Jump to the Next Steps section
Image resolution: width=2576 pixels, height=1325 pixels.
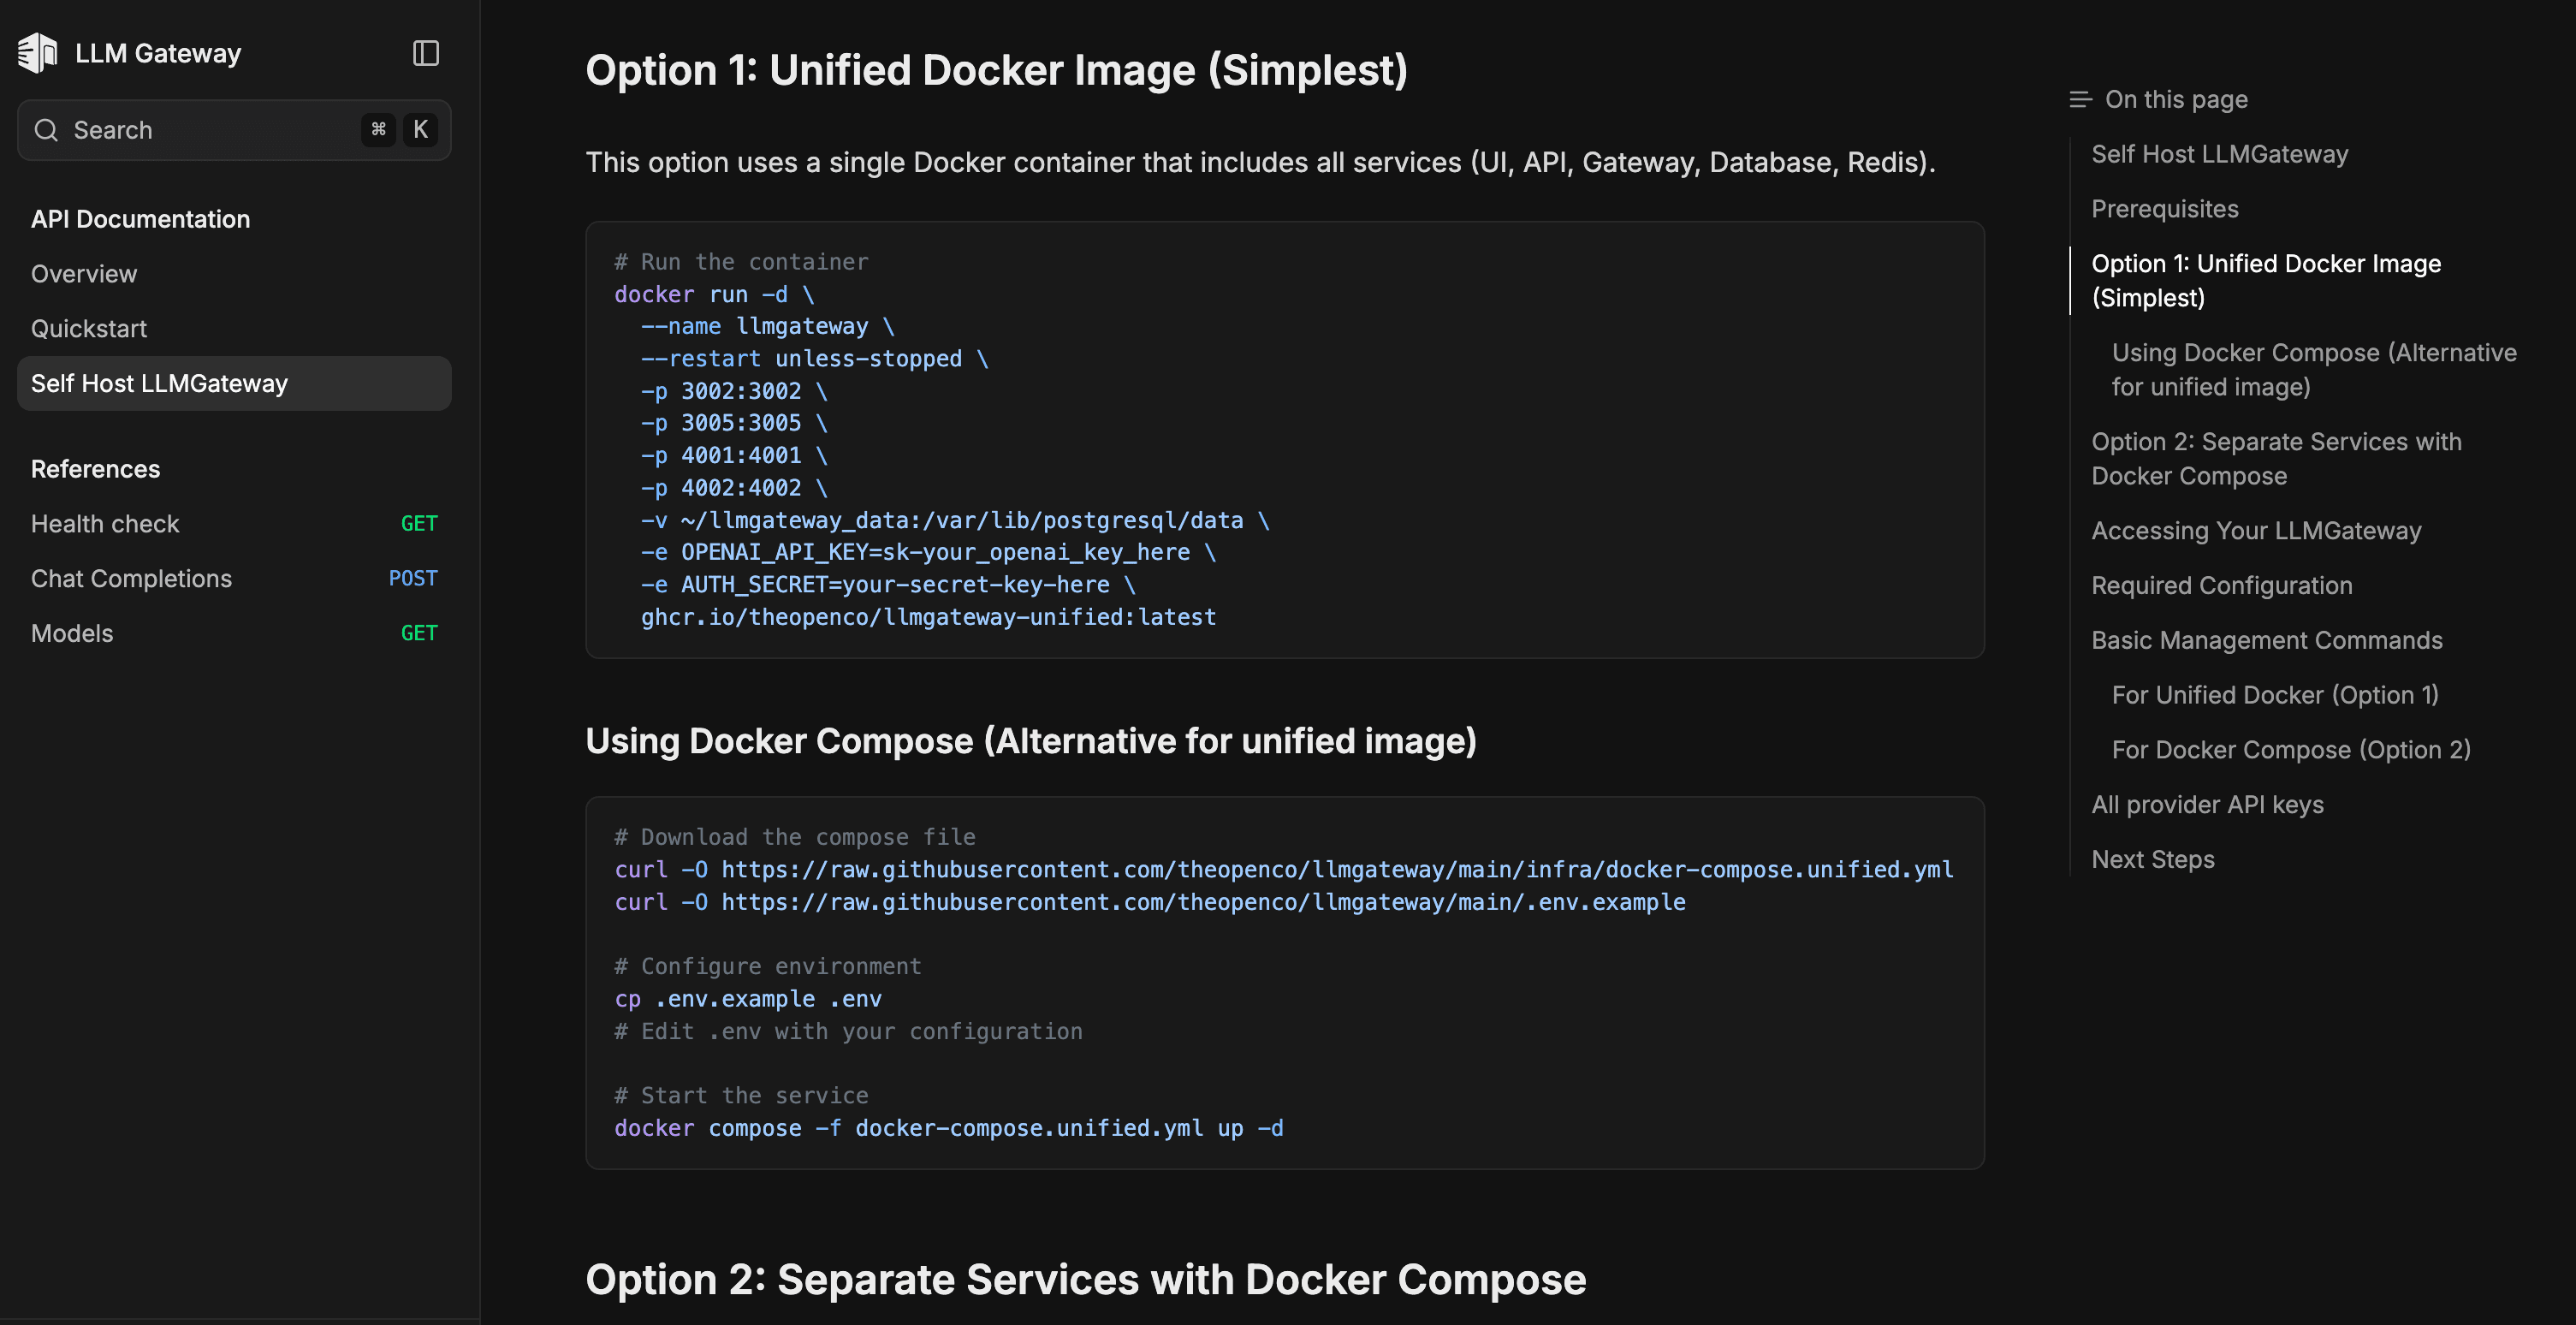[x=2152, y=859]
